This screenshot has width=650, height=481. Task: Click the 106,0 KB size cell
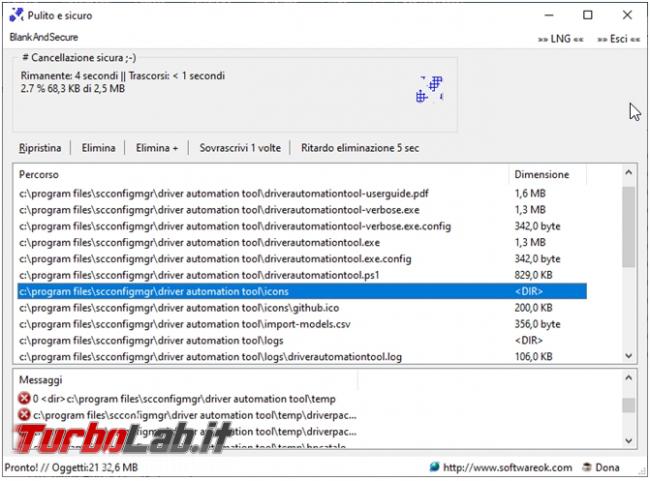(x=534, y=357)
